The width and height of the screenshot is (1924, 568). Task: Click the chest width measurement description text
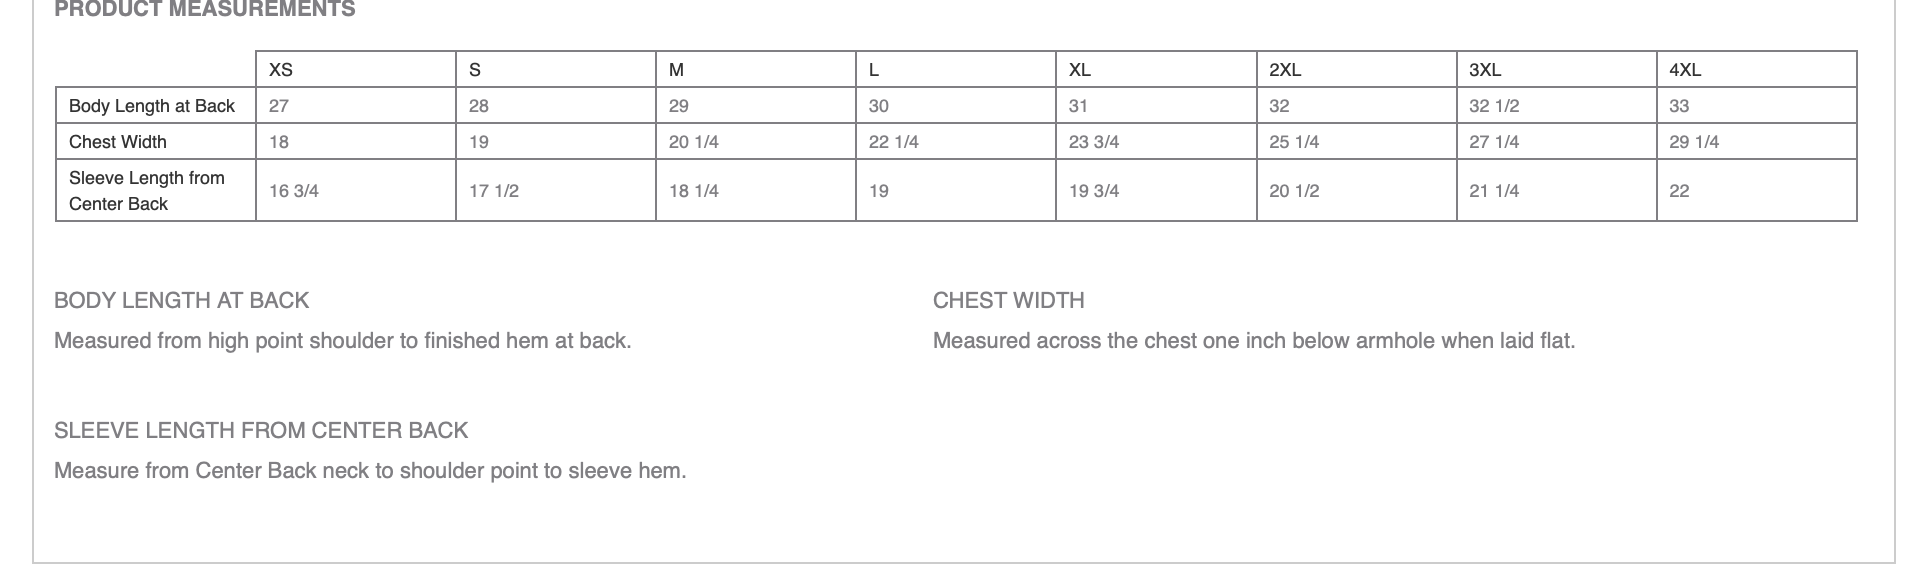1253,341
